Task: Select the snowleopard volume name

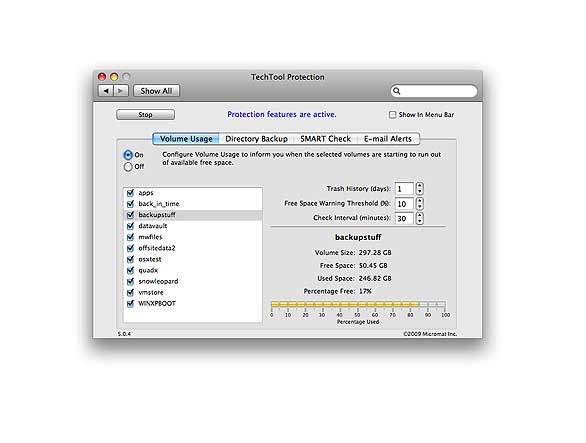Action: pos(158,281)
